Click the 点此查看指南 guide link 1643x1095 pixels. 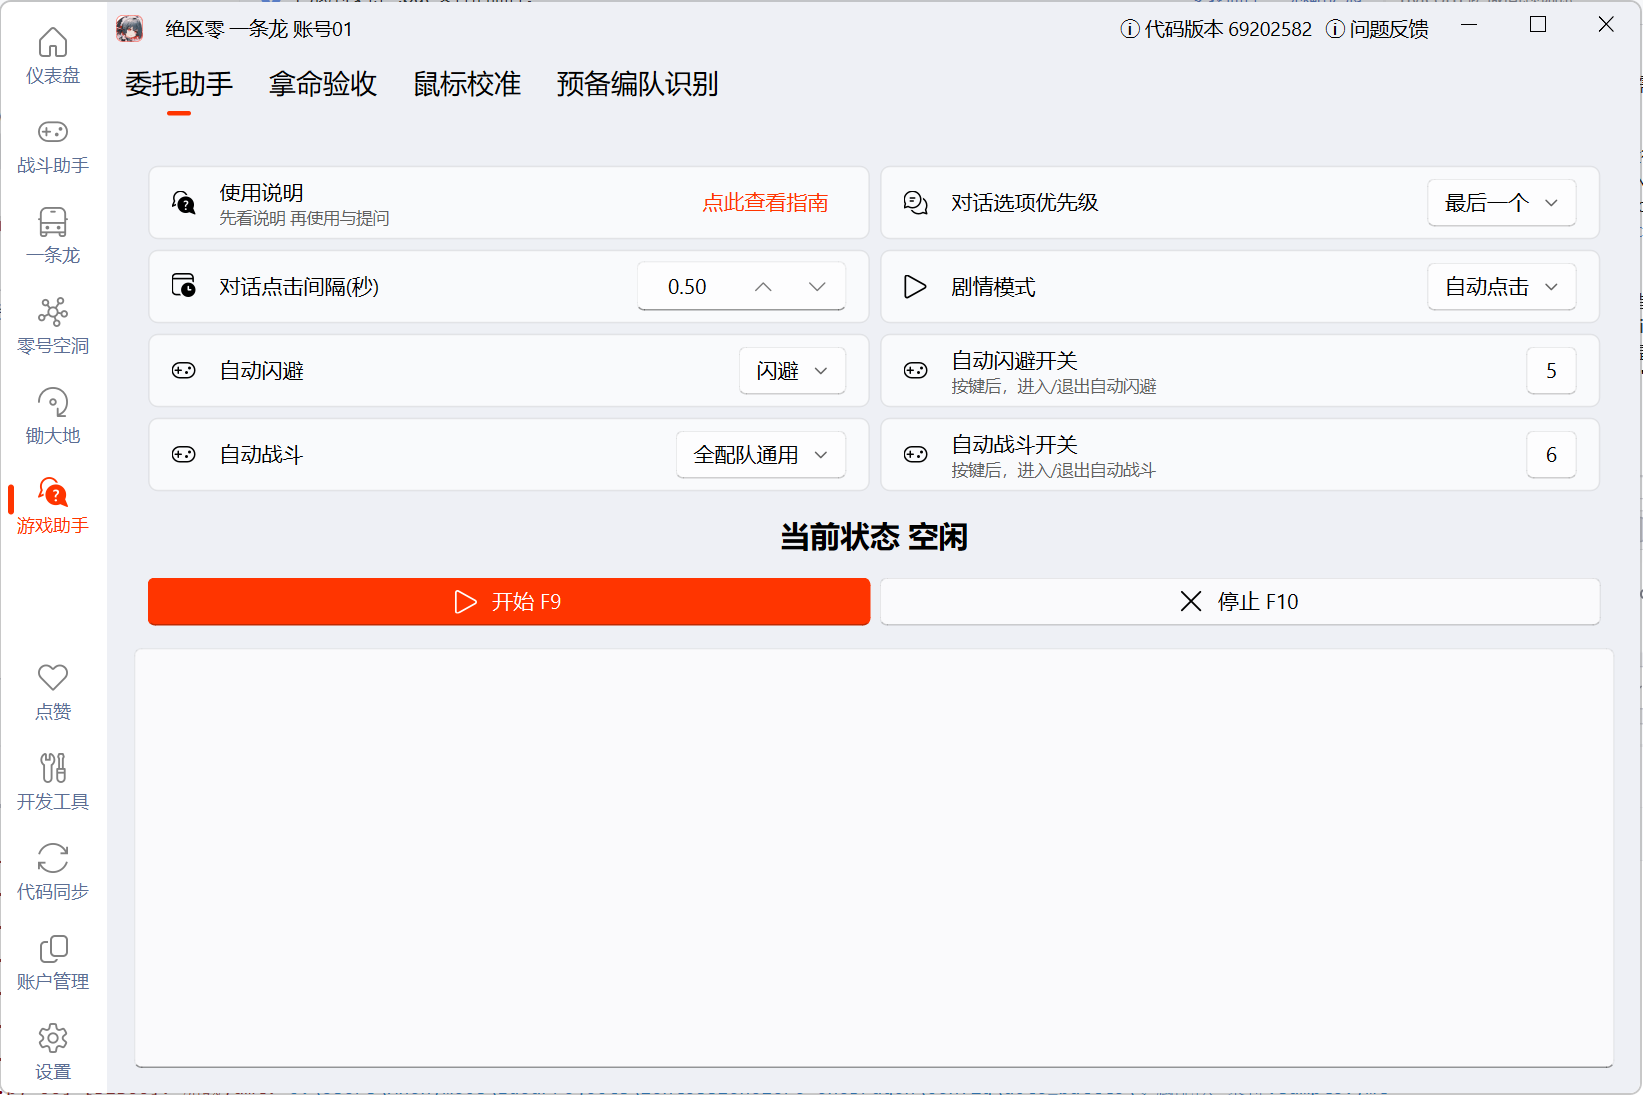click(x=765, y=203)
